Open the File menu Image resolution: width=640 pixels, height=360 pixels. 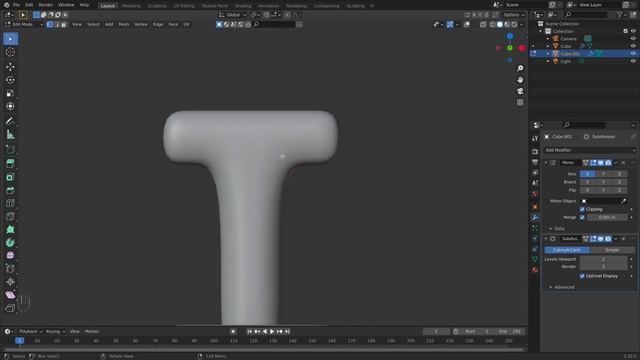(x=16, y=5)
